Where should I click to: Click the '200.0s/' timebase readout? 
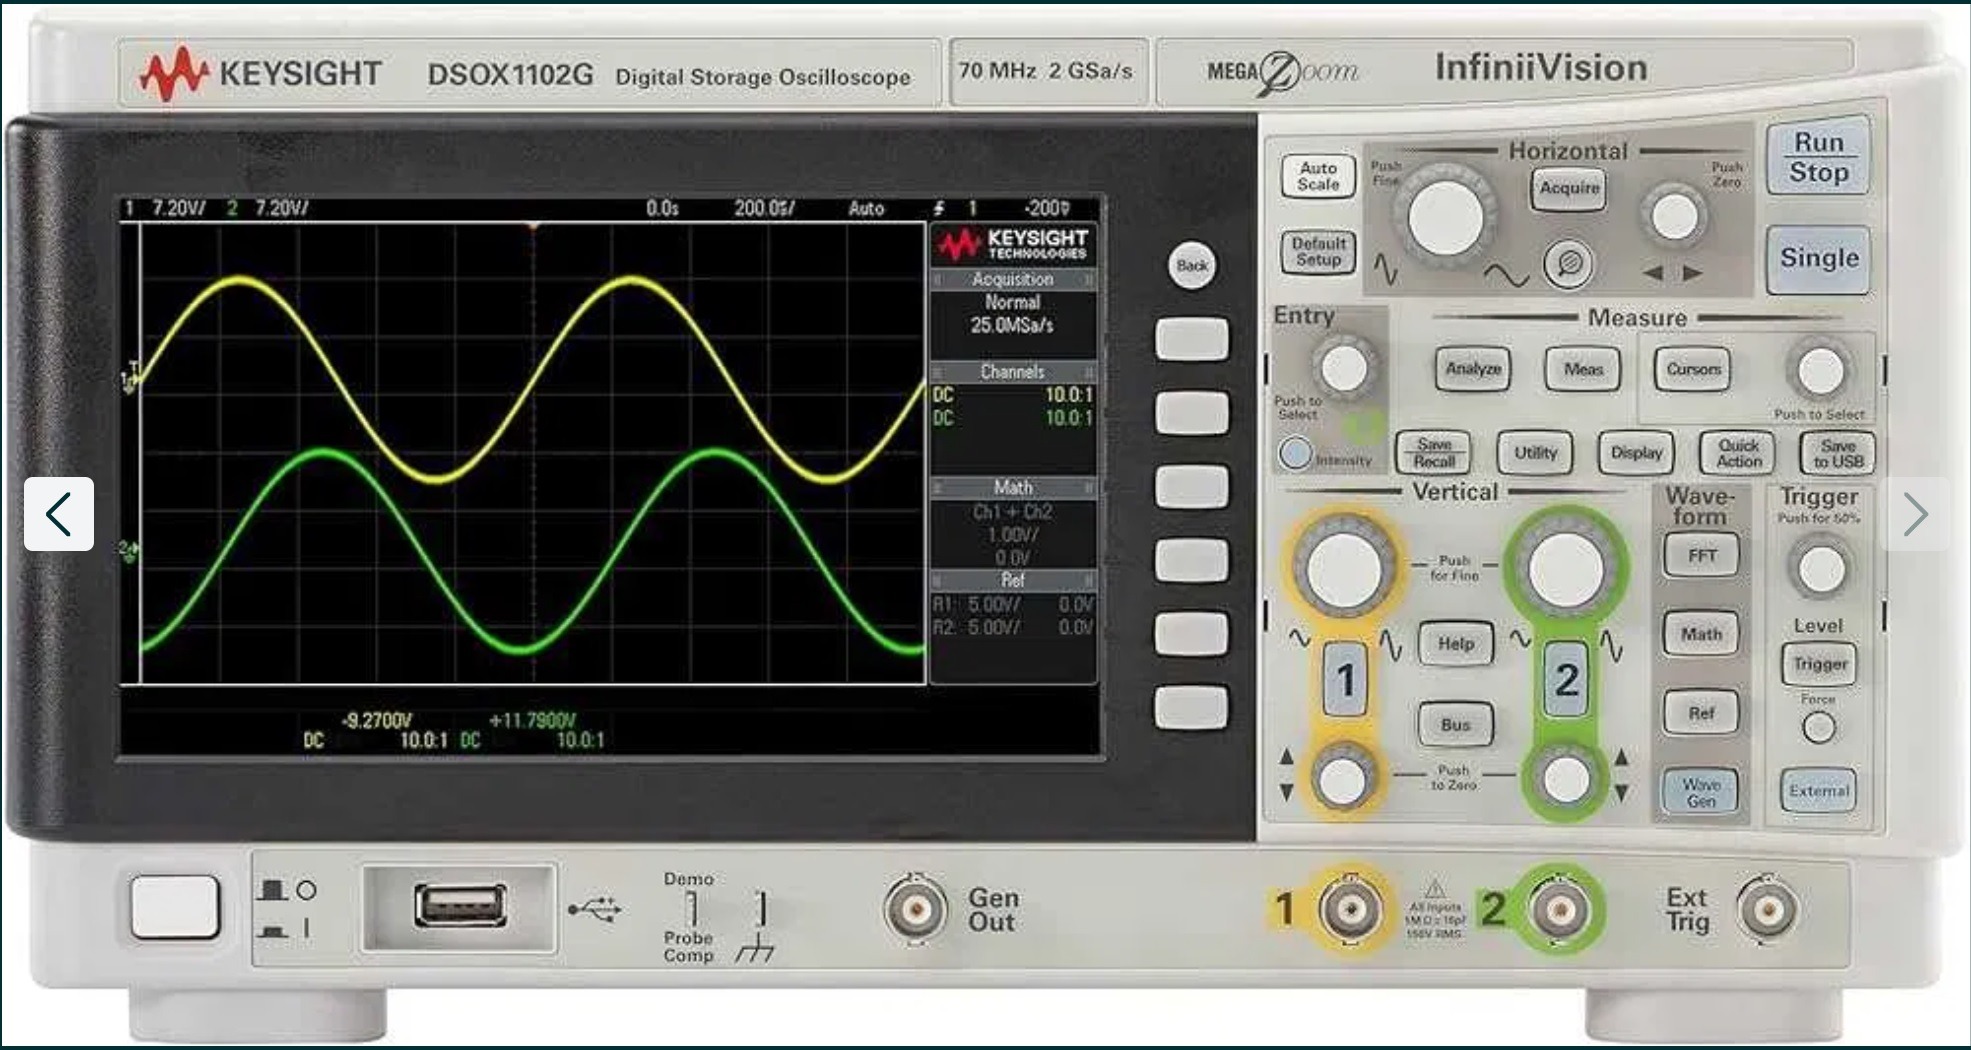(x=764, y=208)
